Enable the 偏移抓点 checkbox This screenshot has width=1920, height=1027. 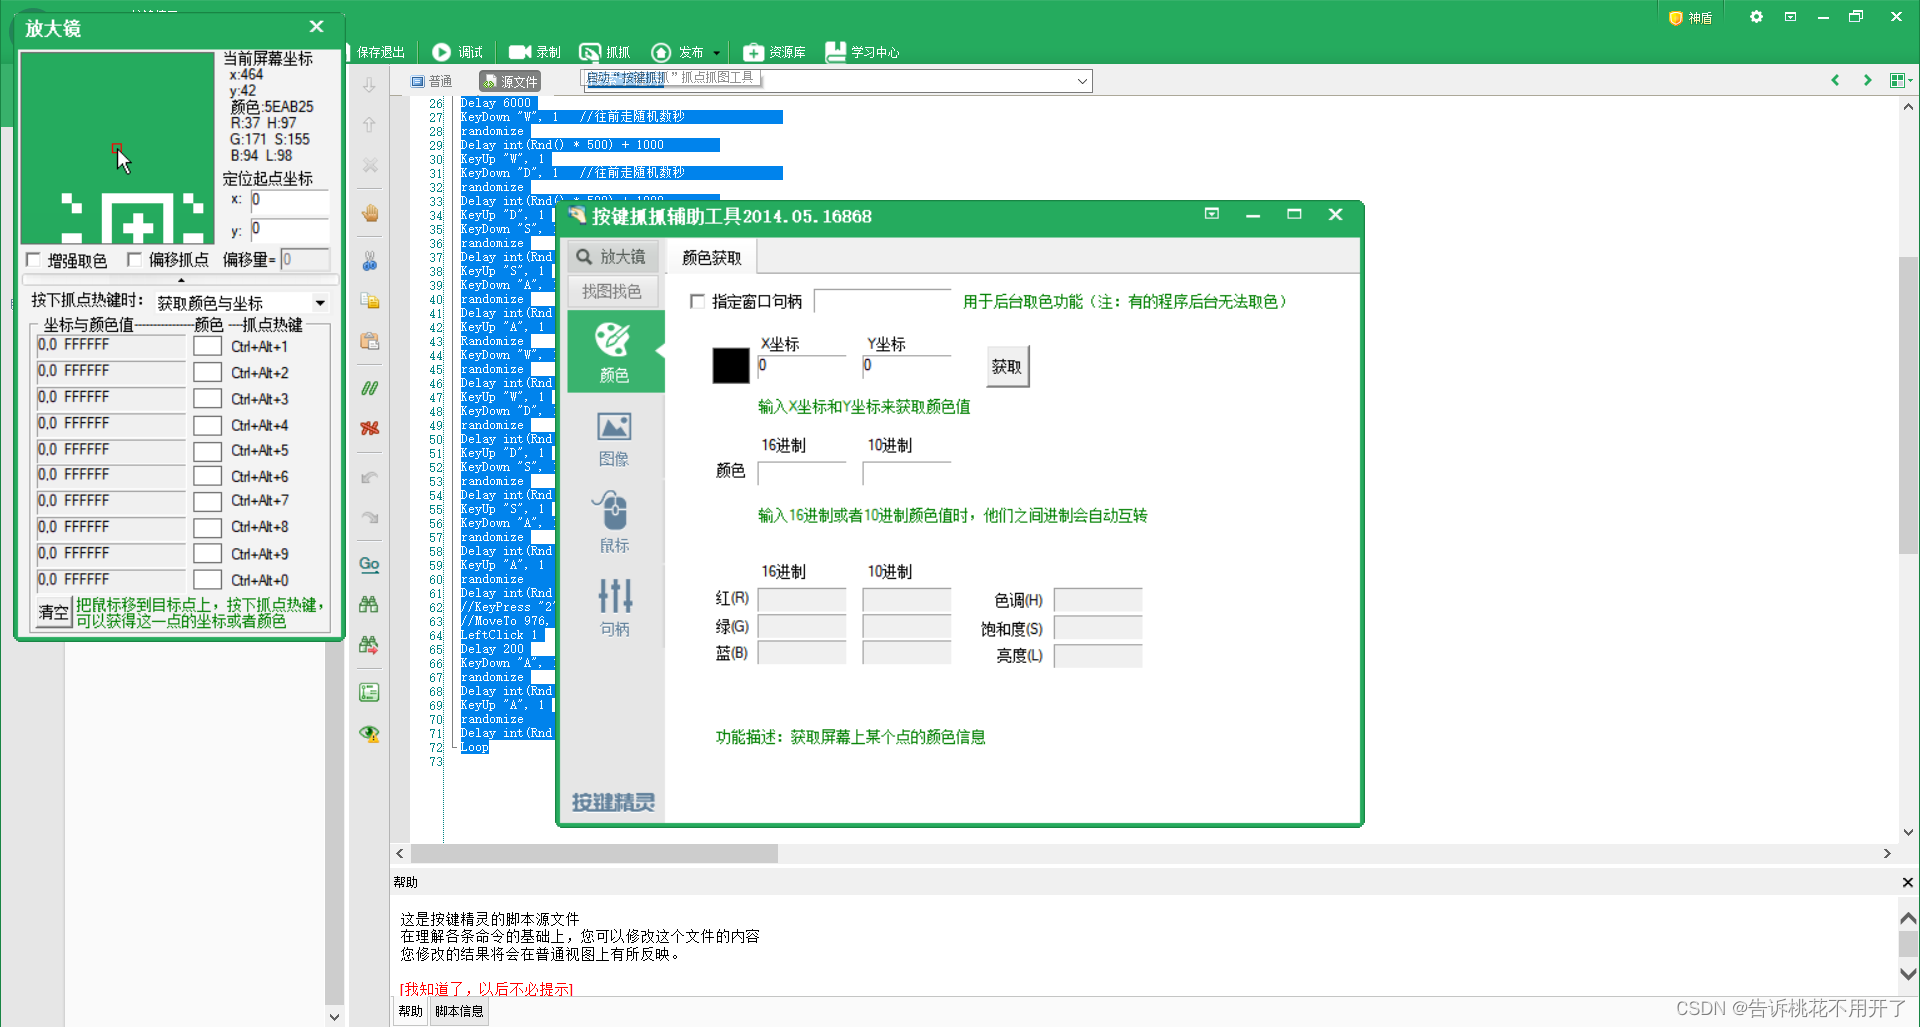[x=134, y=260]
